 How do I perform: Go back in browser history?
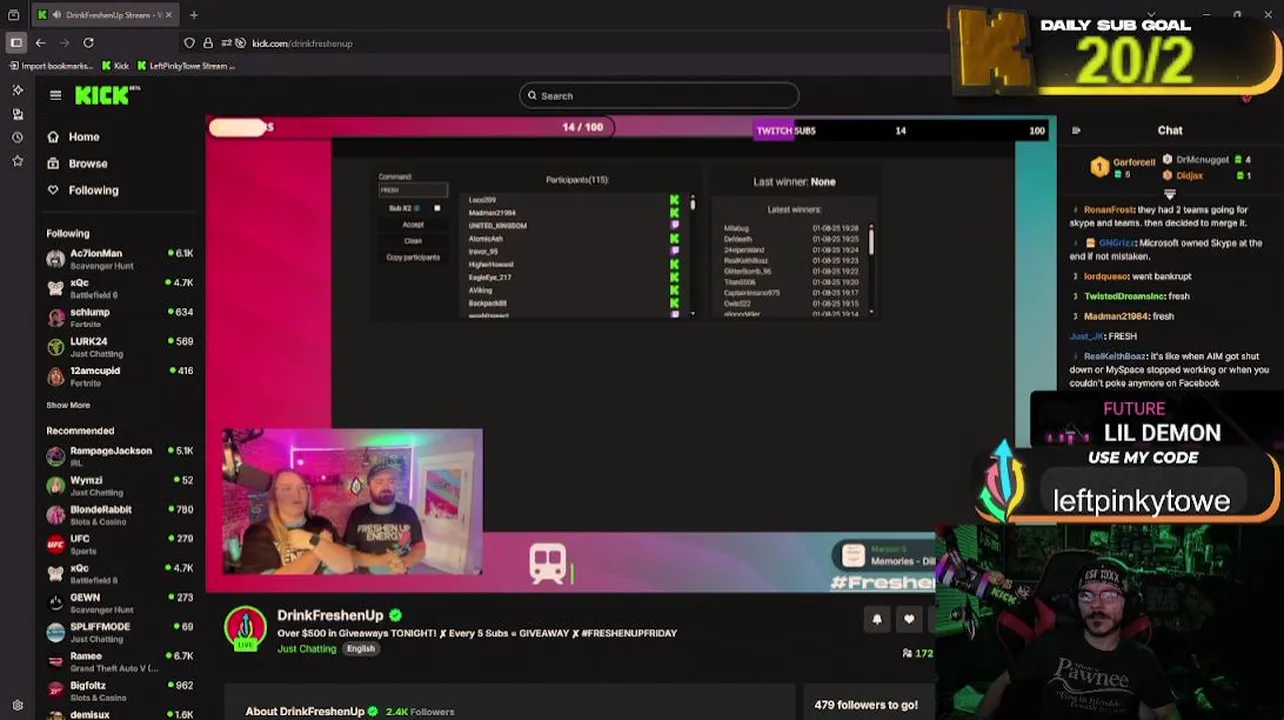(x=40, y=43)
